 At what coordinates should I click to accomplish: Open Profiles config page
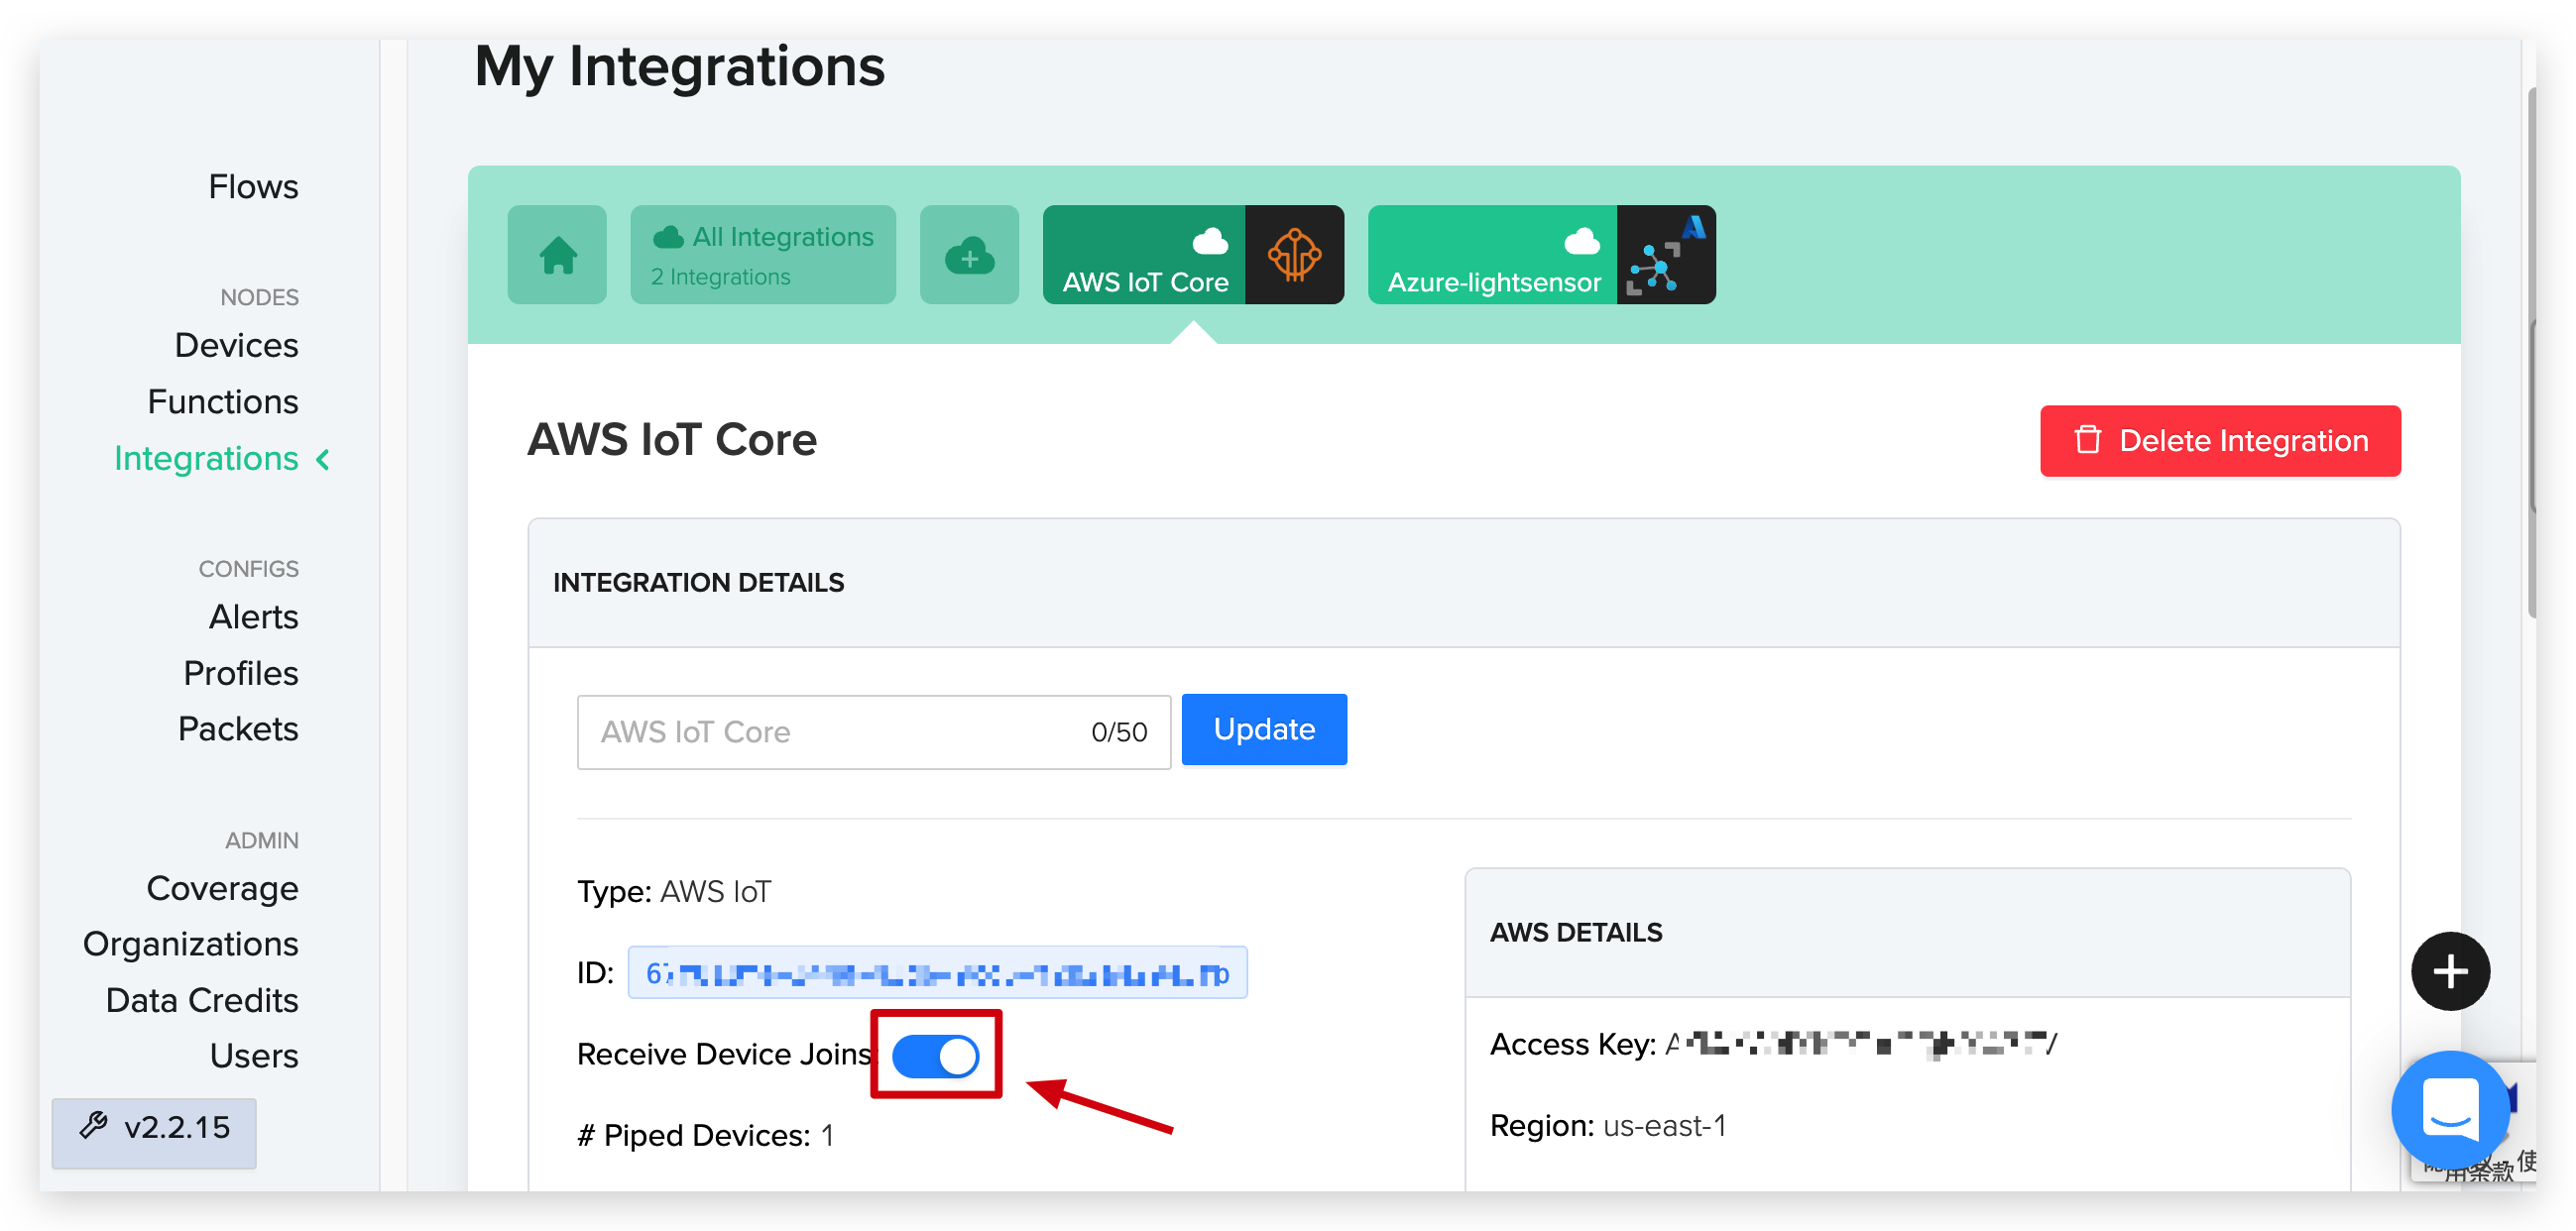click(241, 674)
